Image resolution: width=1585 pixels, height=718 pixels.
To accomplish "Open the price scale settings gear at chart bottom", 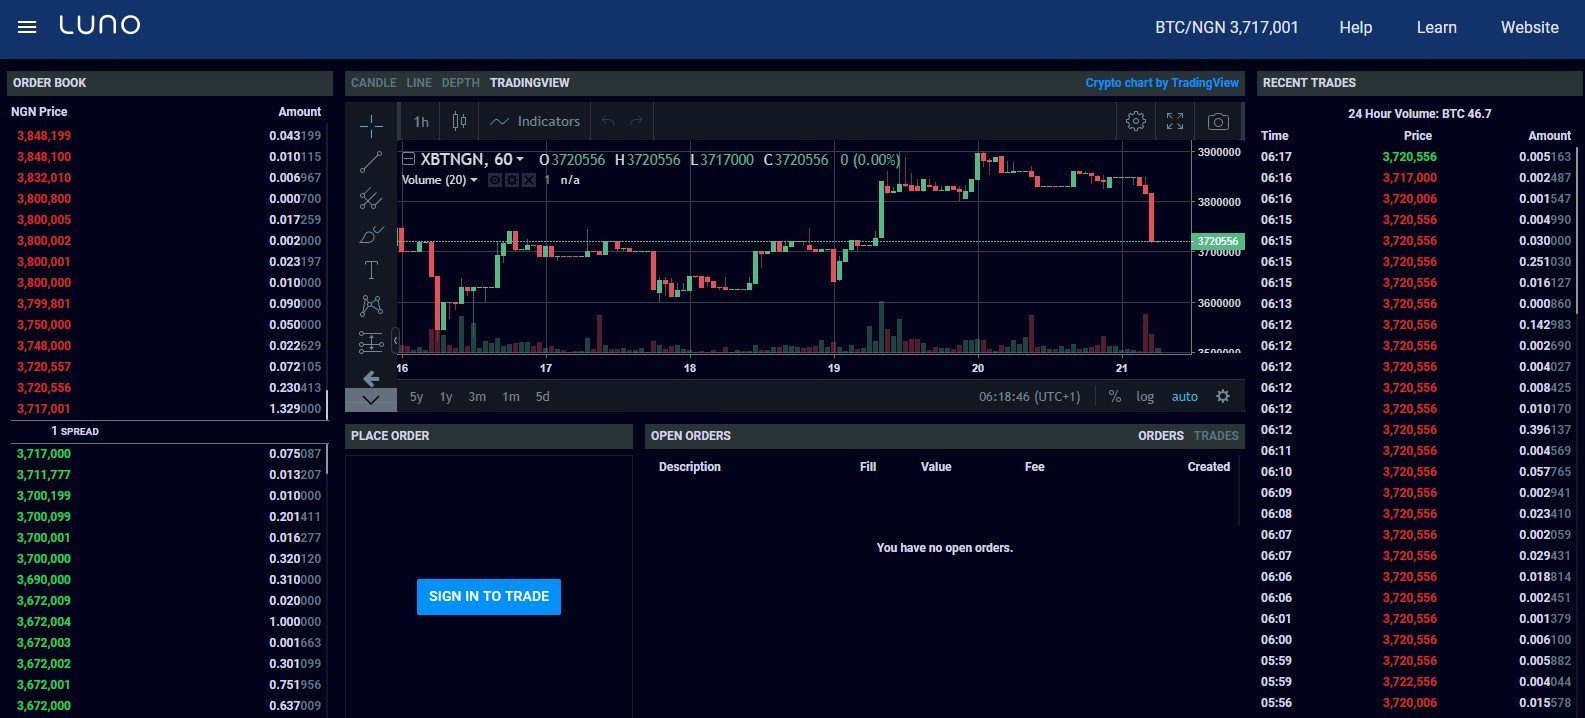I will point(1222,397).
